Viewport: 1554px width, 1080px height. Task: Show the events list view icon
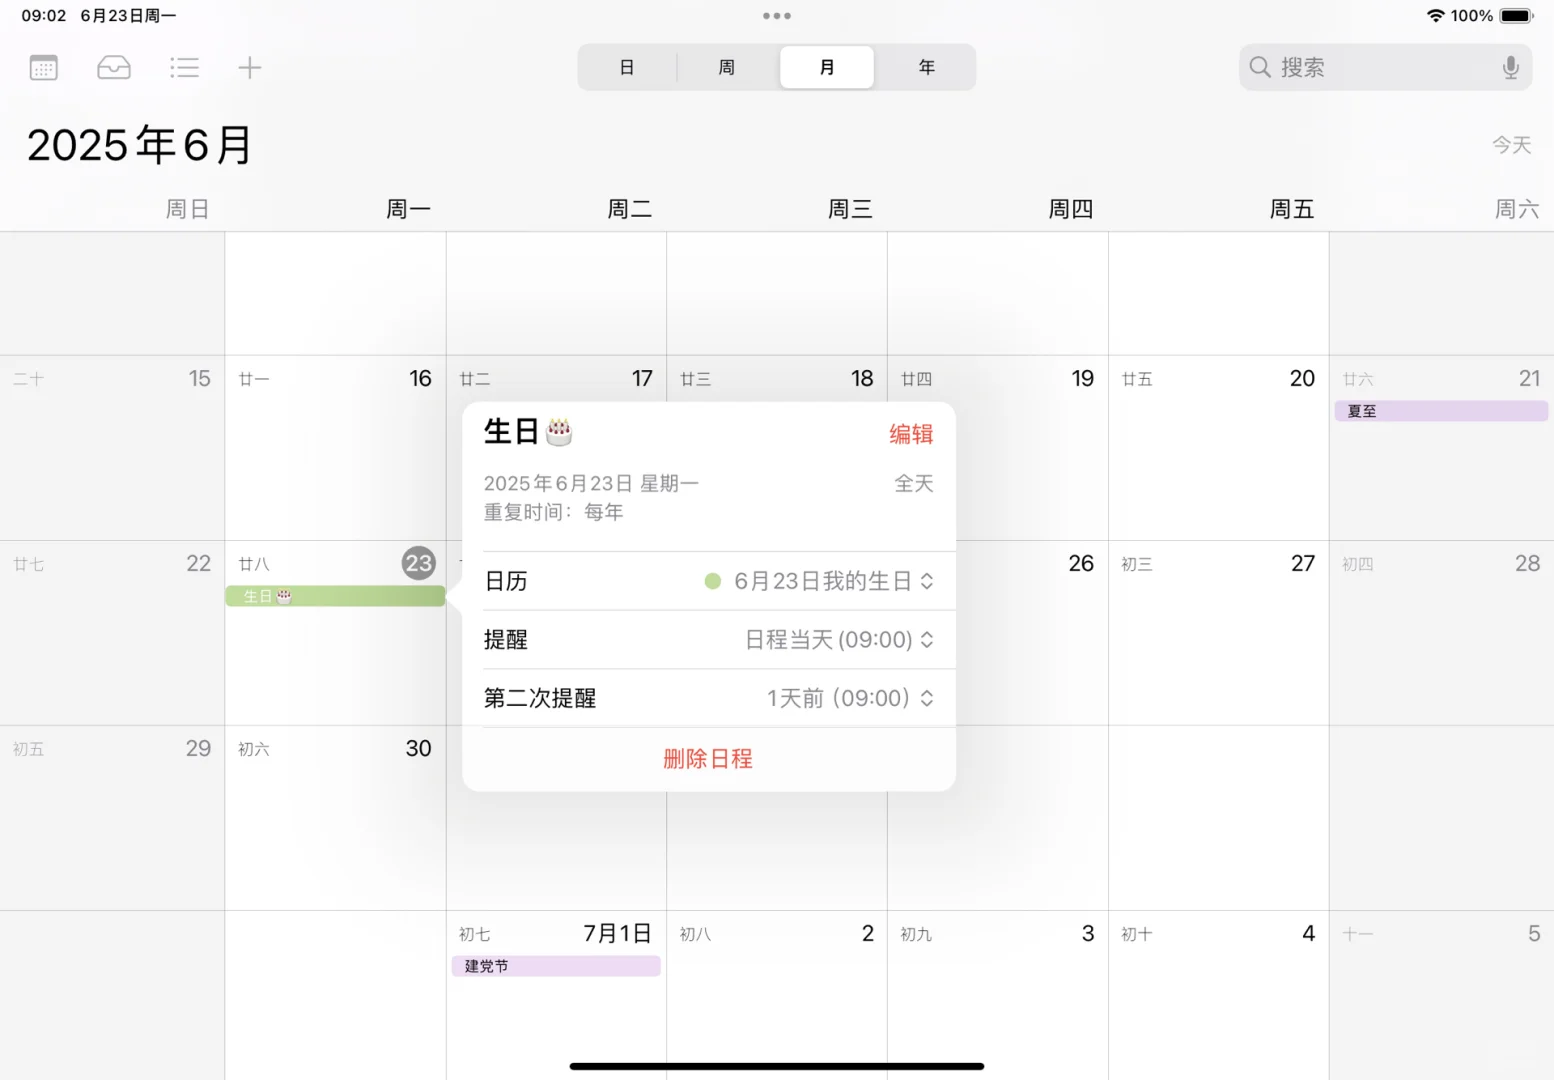184,68
